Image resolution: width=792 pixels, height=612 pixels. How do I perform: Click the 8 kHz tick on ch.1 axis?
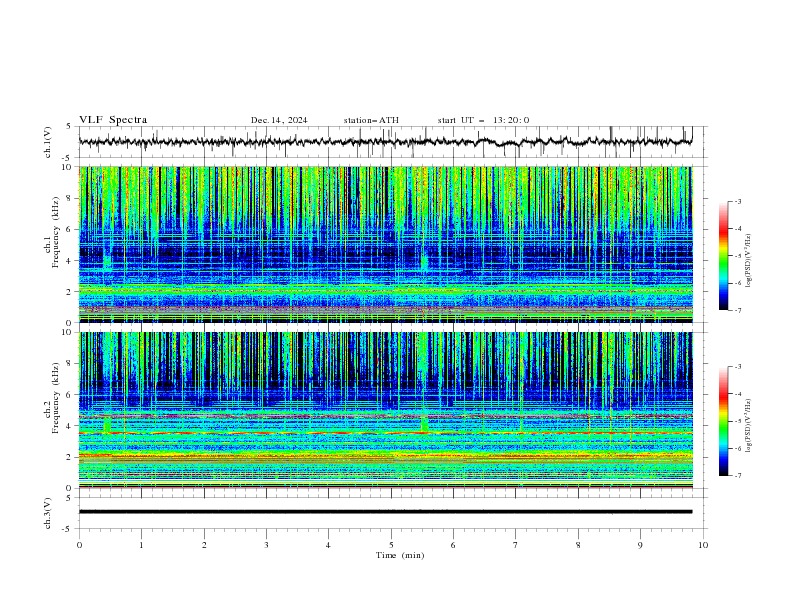click(70, 198)
